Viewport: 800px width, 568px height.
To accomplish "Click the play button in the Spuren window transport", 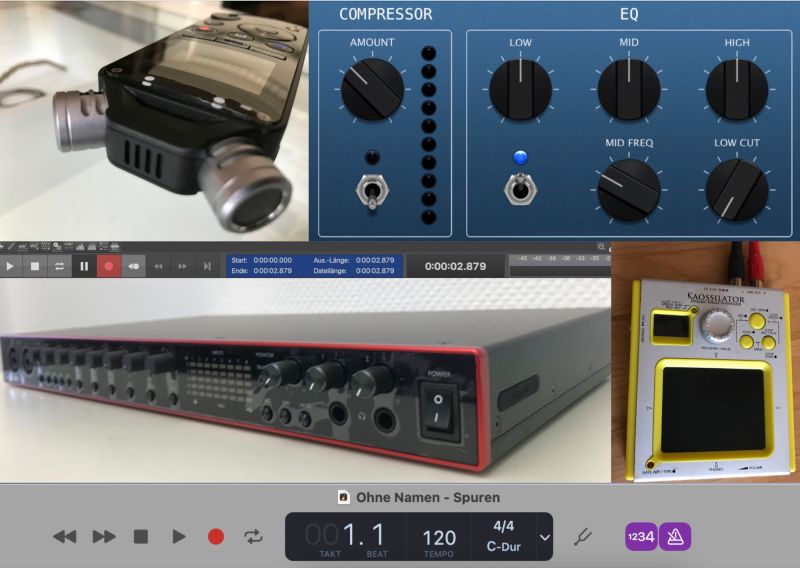I will tap(179, 537).
